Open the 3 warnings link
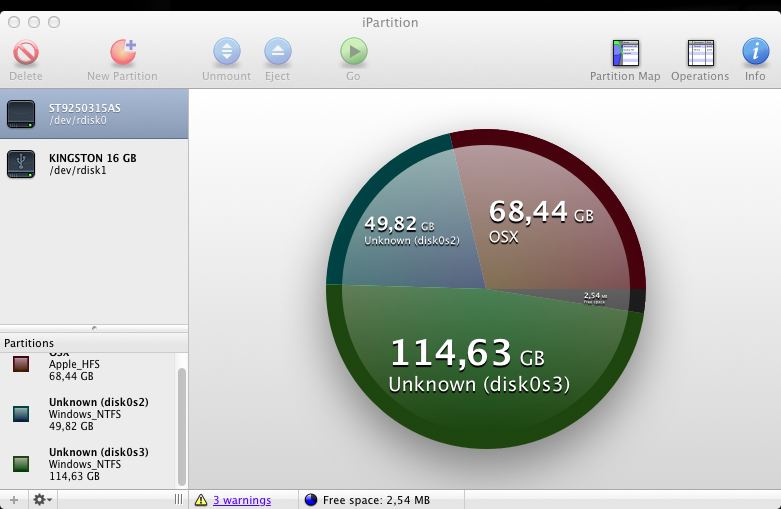 [241, 500]
